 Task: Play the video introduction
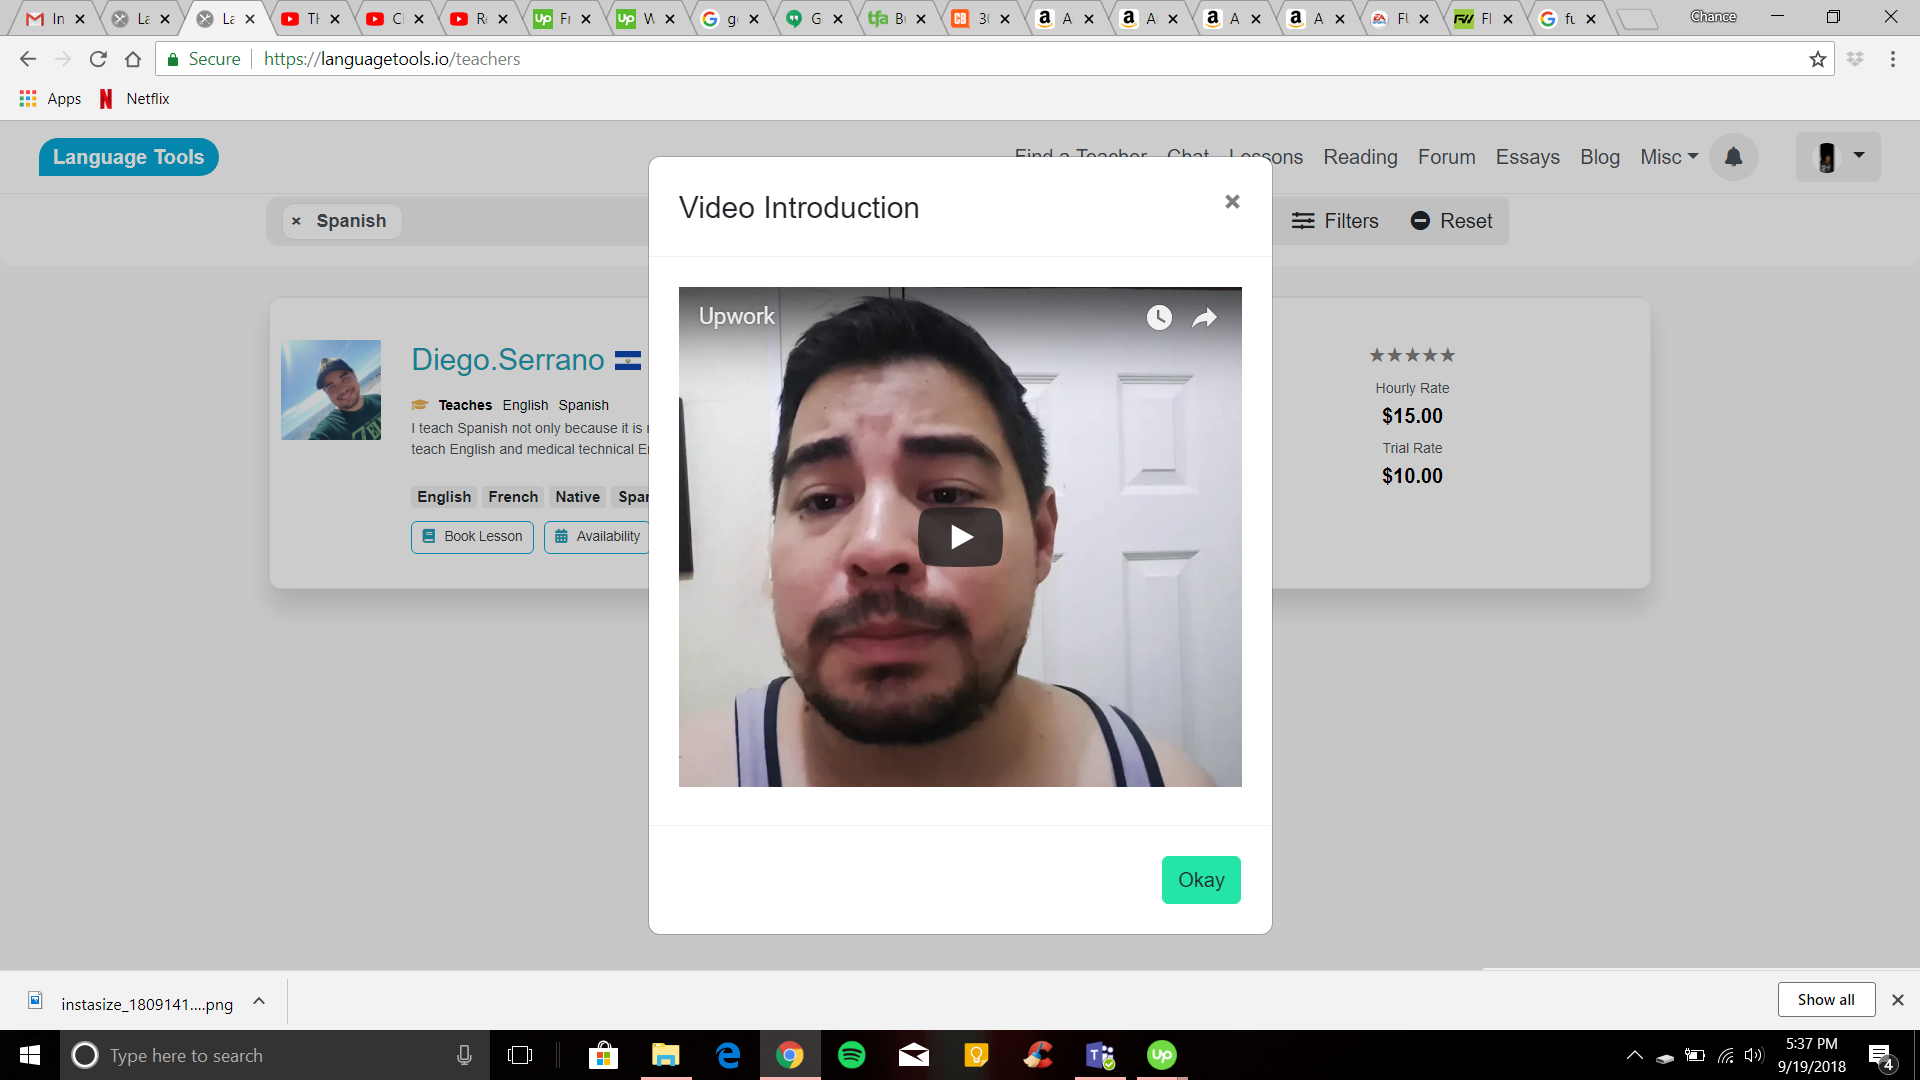[960, 537]
